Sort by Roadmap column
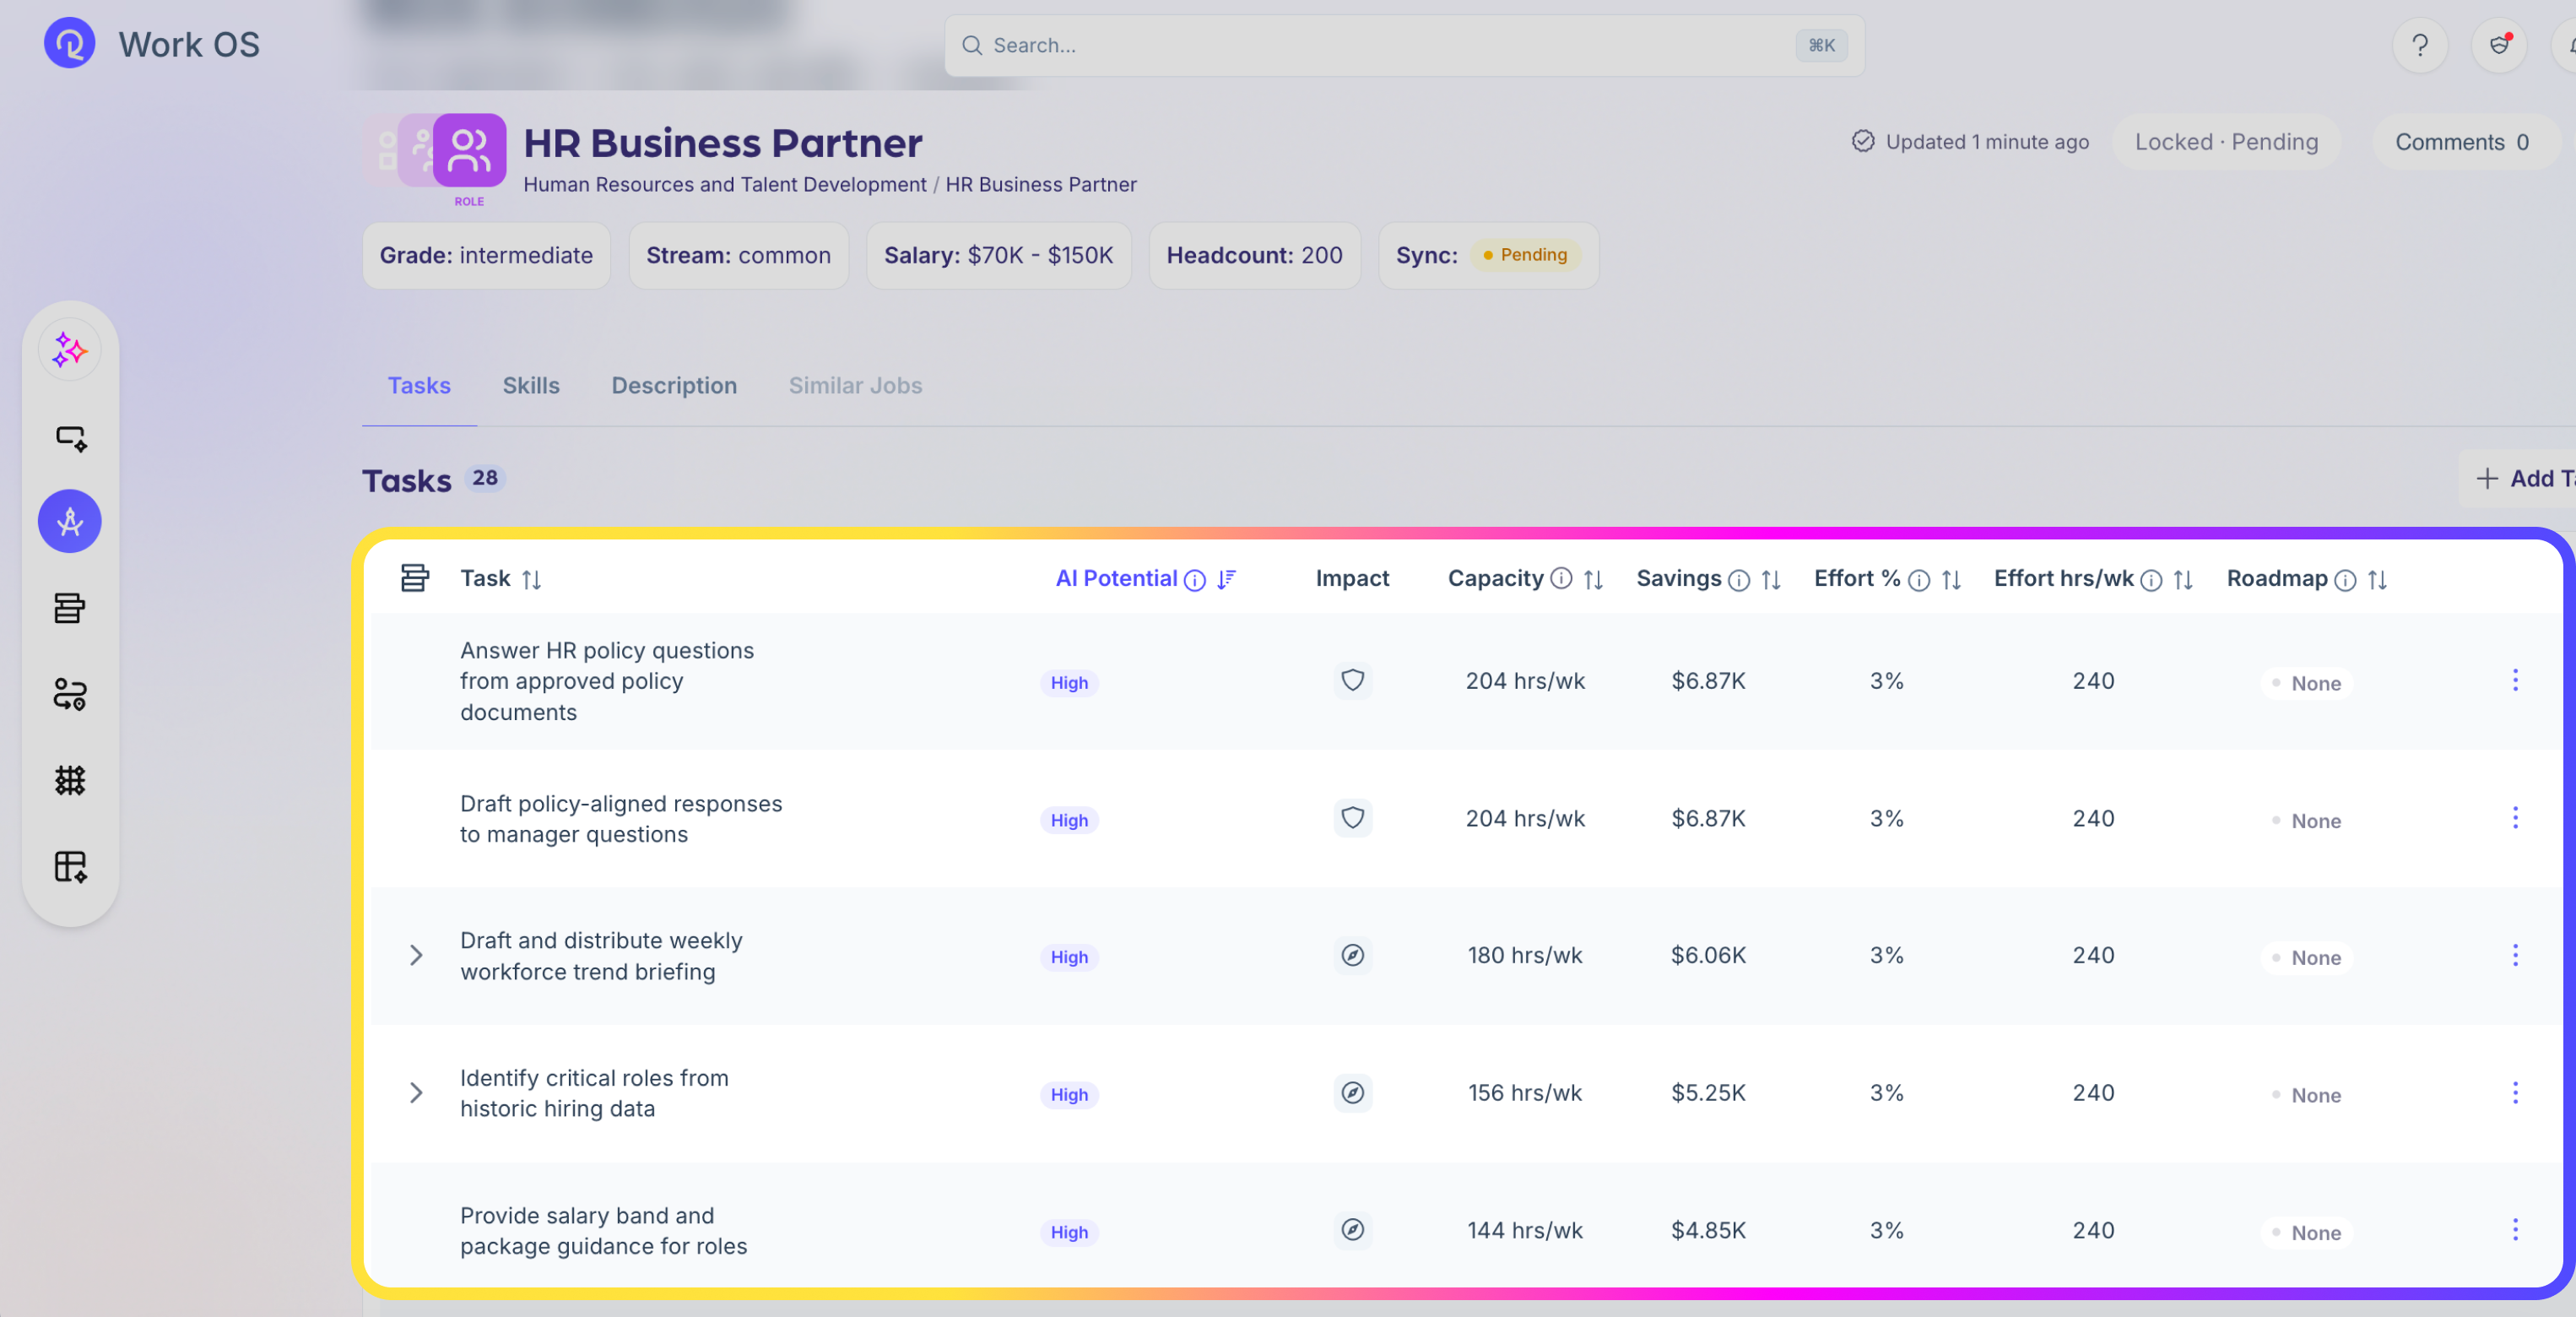The image size is (2576, 1317). coord(2377,579)
